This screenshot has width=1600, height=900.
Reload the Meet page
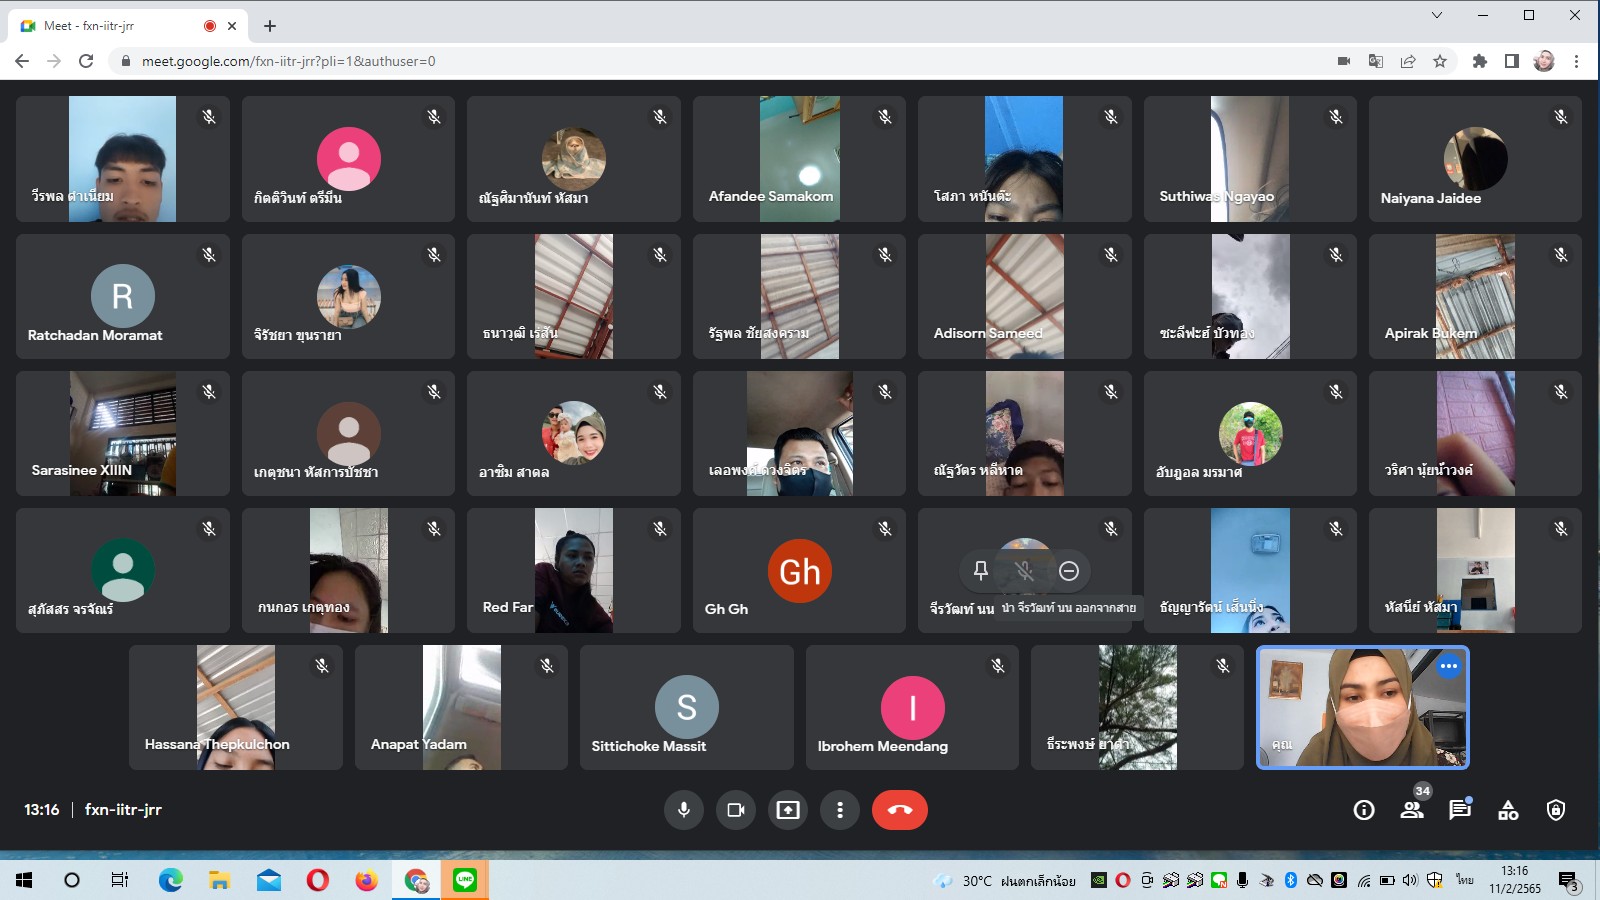(86, 61)
